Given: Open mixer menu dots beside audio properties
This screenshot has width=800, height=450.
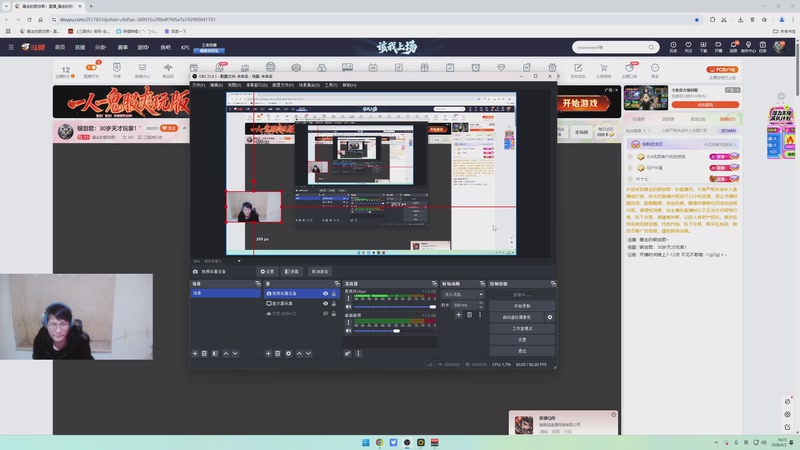Looking at the screenshot, I should click(x=358, y=353).
